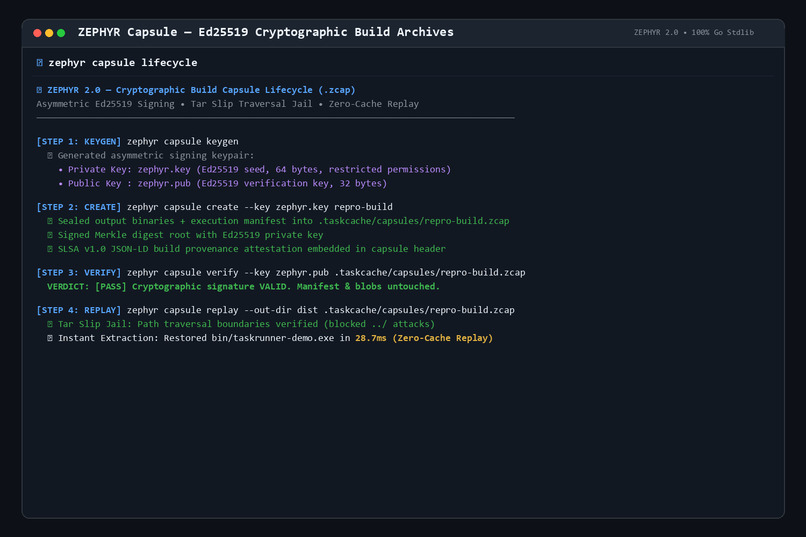Image resolution: width=806 pixels, height=537 pixels.
Task: Click the line 'SLSA v1.0 JSON-LD build provenance attestation'
Action: pyautogui.click(x=251, y=249)
